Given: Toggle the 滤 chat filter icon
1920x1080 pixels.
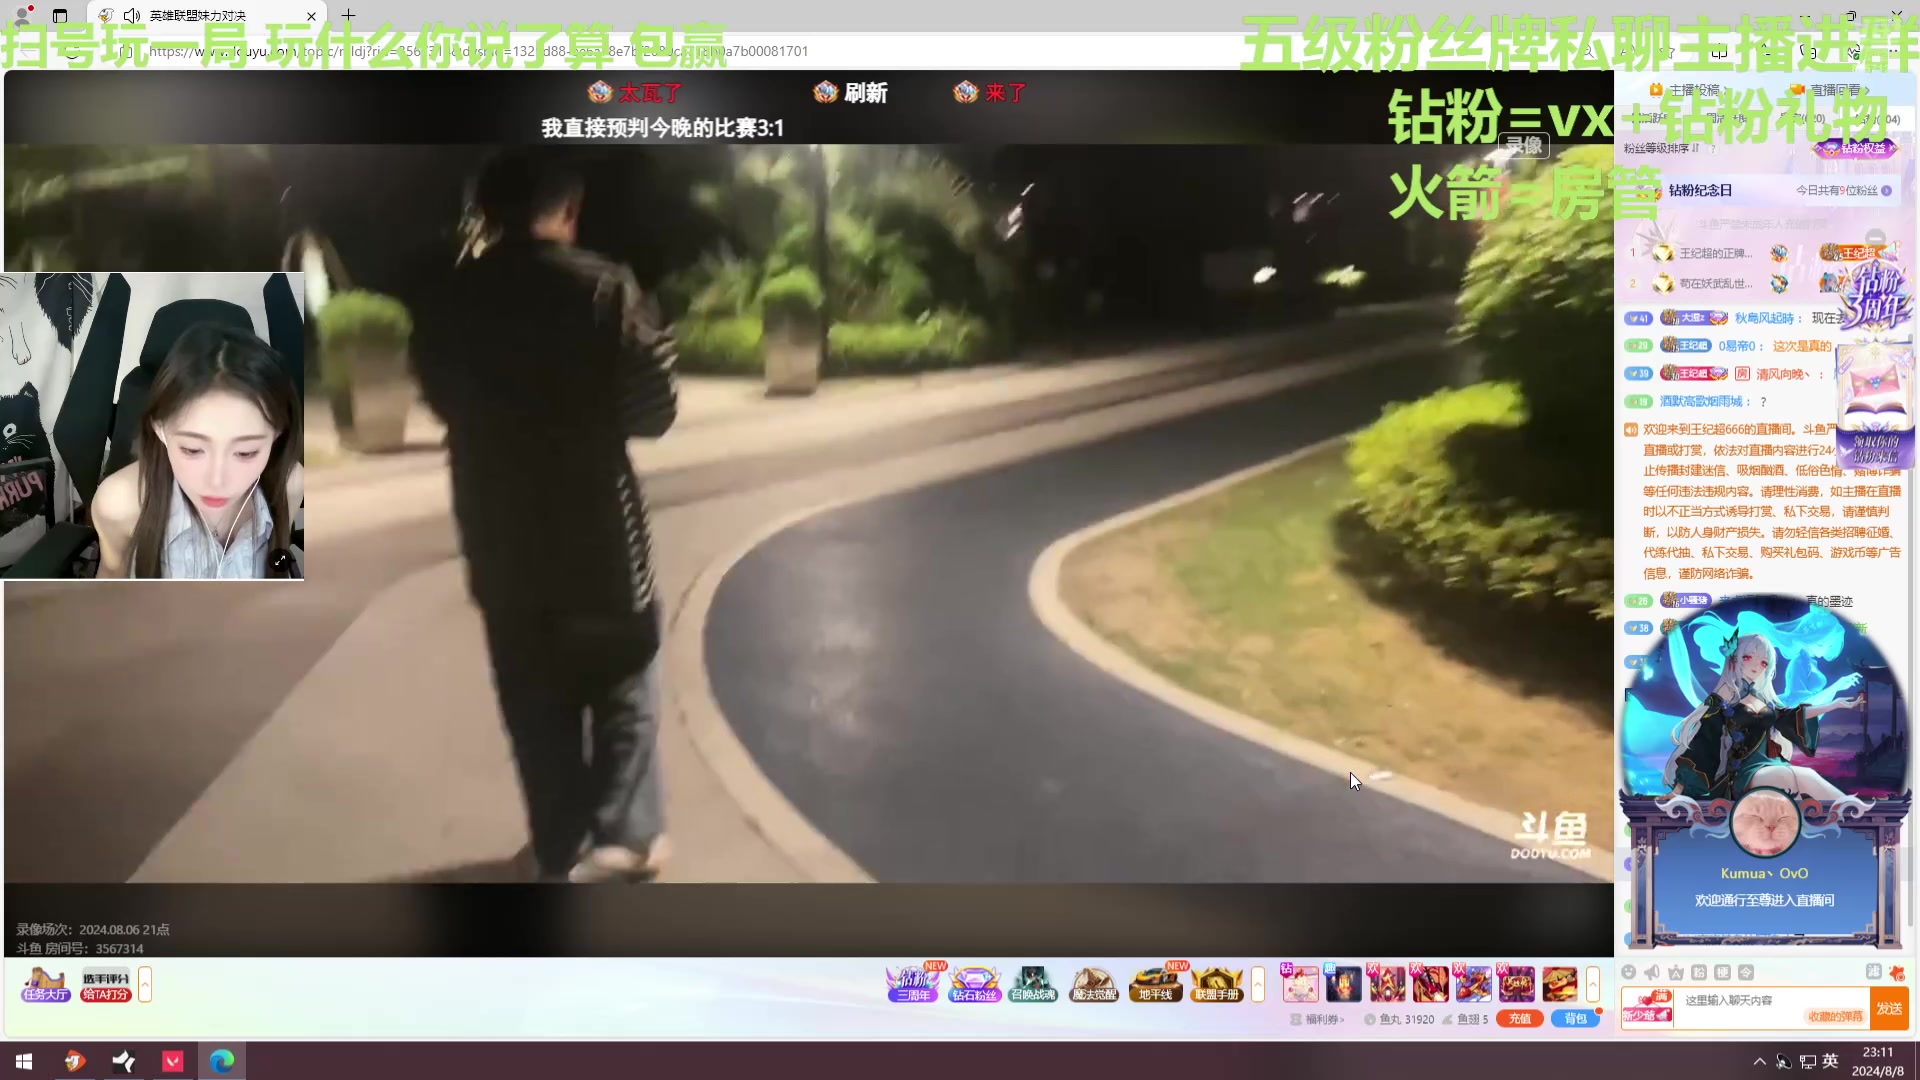Looking at the screenshot, I should point(1873,972).
